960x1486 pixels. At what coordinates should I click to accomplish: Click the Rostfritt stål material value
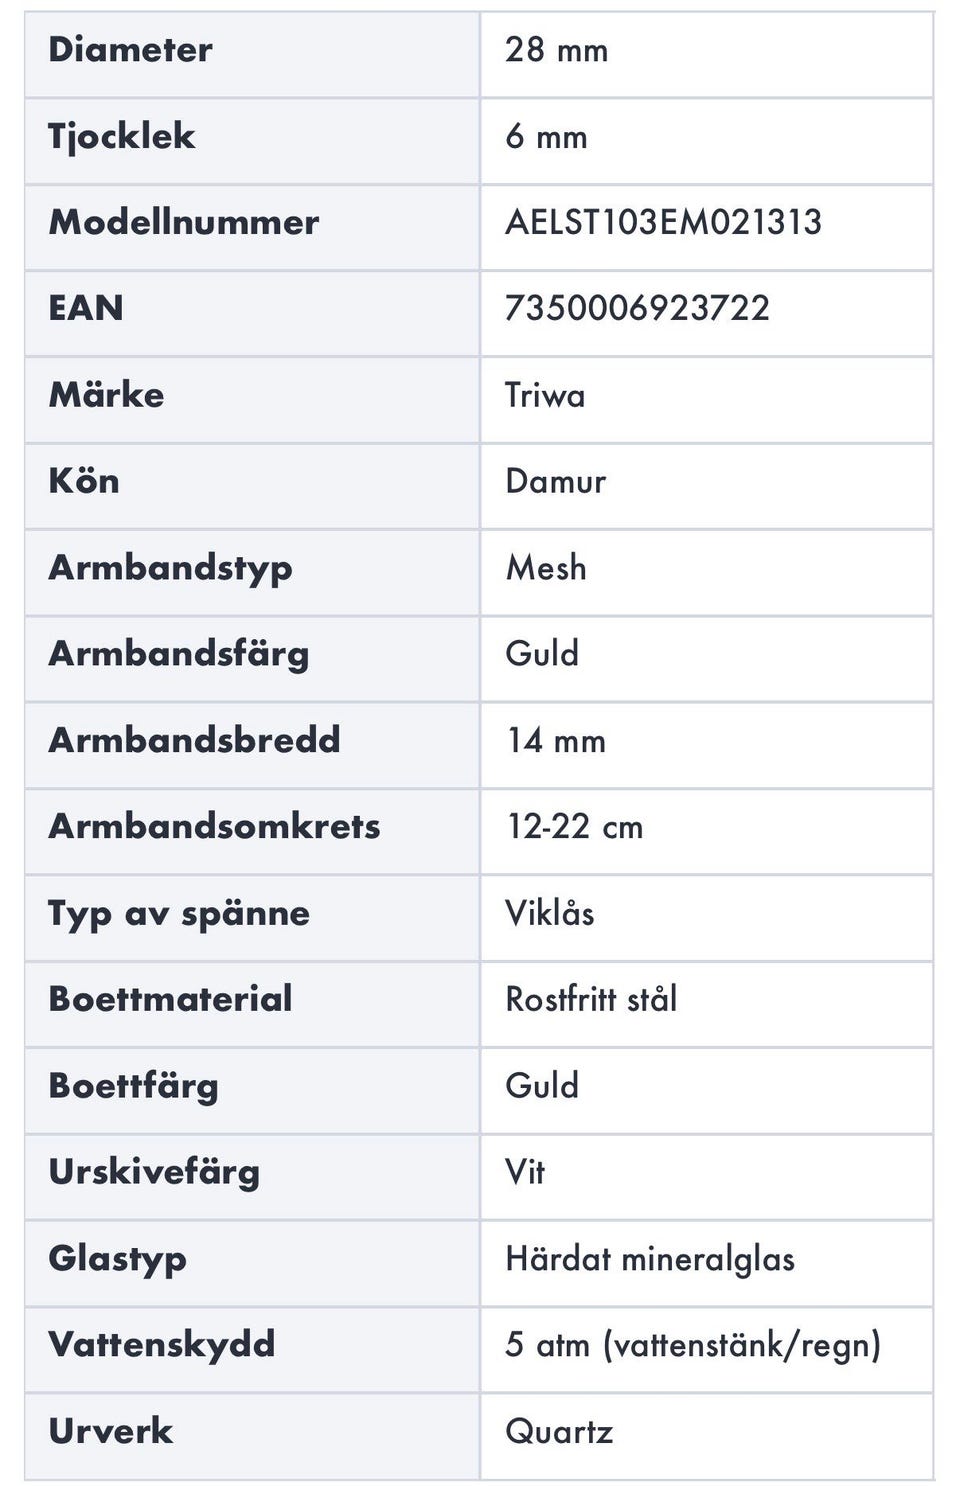(591, 1000)
